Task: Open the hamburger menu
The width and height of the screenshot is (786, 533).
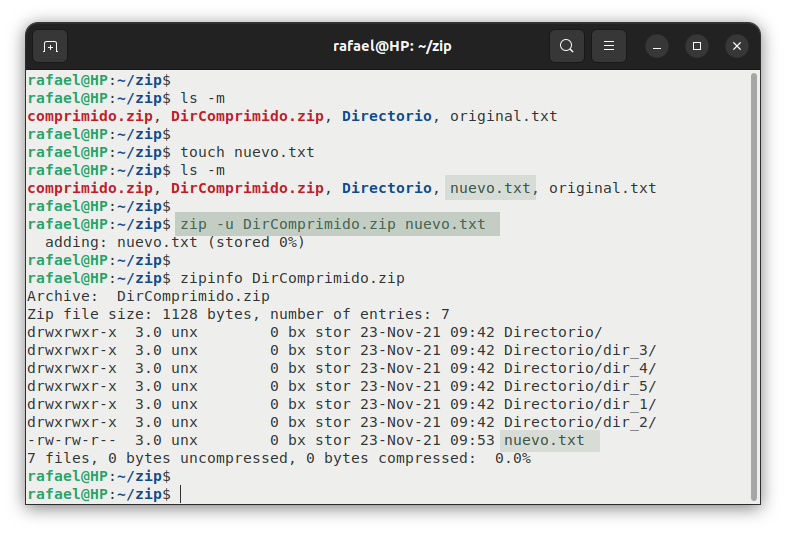Action: (609, 46)
